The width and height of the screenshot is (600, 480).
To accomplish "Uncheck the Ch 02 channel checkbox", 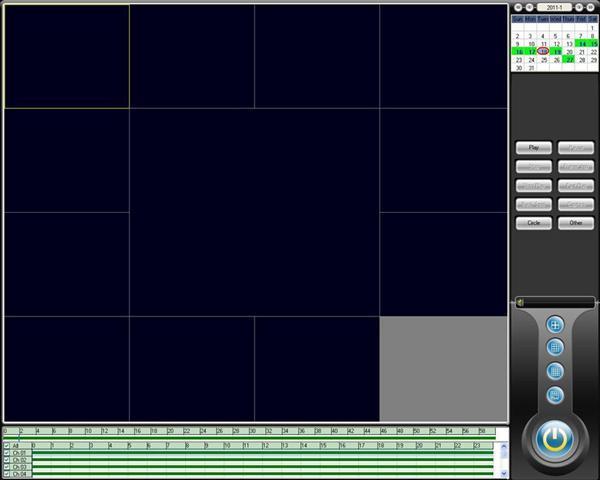I will click(7, 460).
